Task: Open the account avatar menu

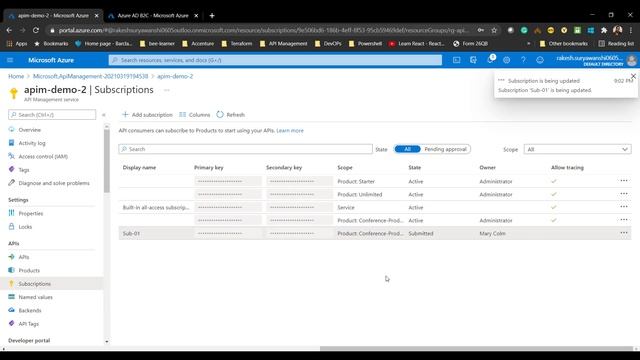Action: click(x=631, y=60)
